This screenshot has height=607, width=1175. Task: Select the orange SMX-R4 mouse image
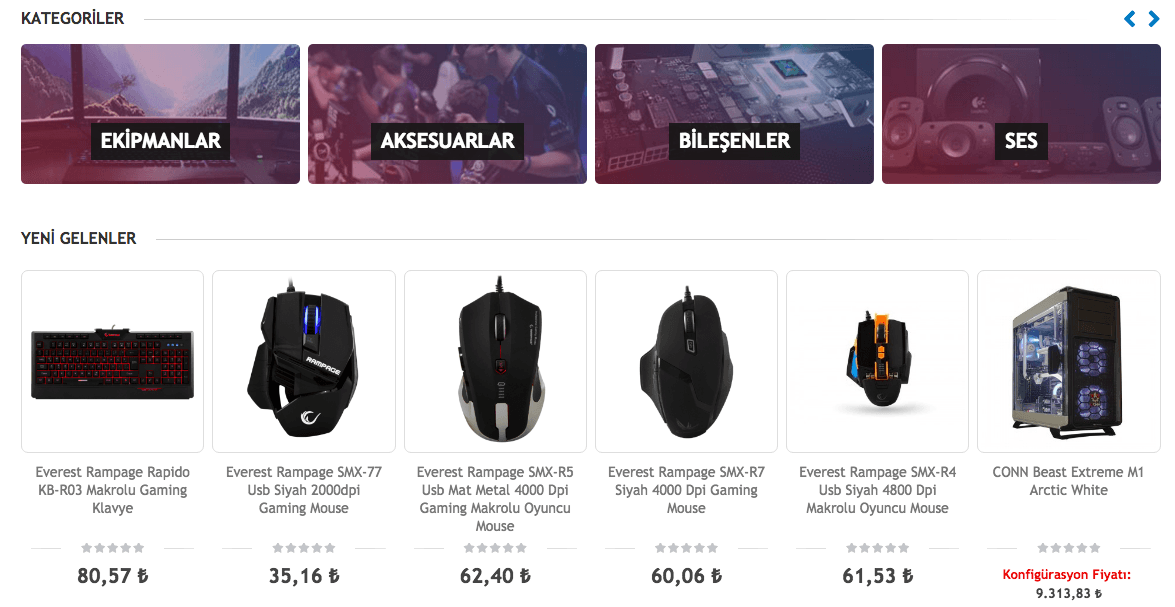pyautogui.click(x=878, y=362)
